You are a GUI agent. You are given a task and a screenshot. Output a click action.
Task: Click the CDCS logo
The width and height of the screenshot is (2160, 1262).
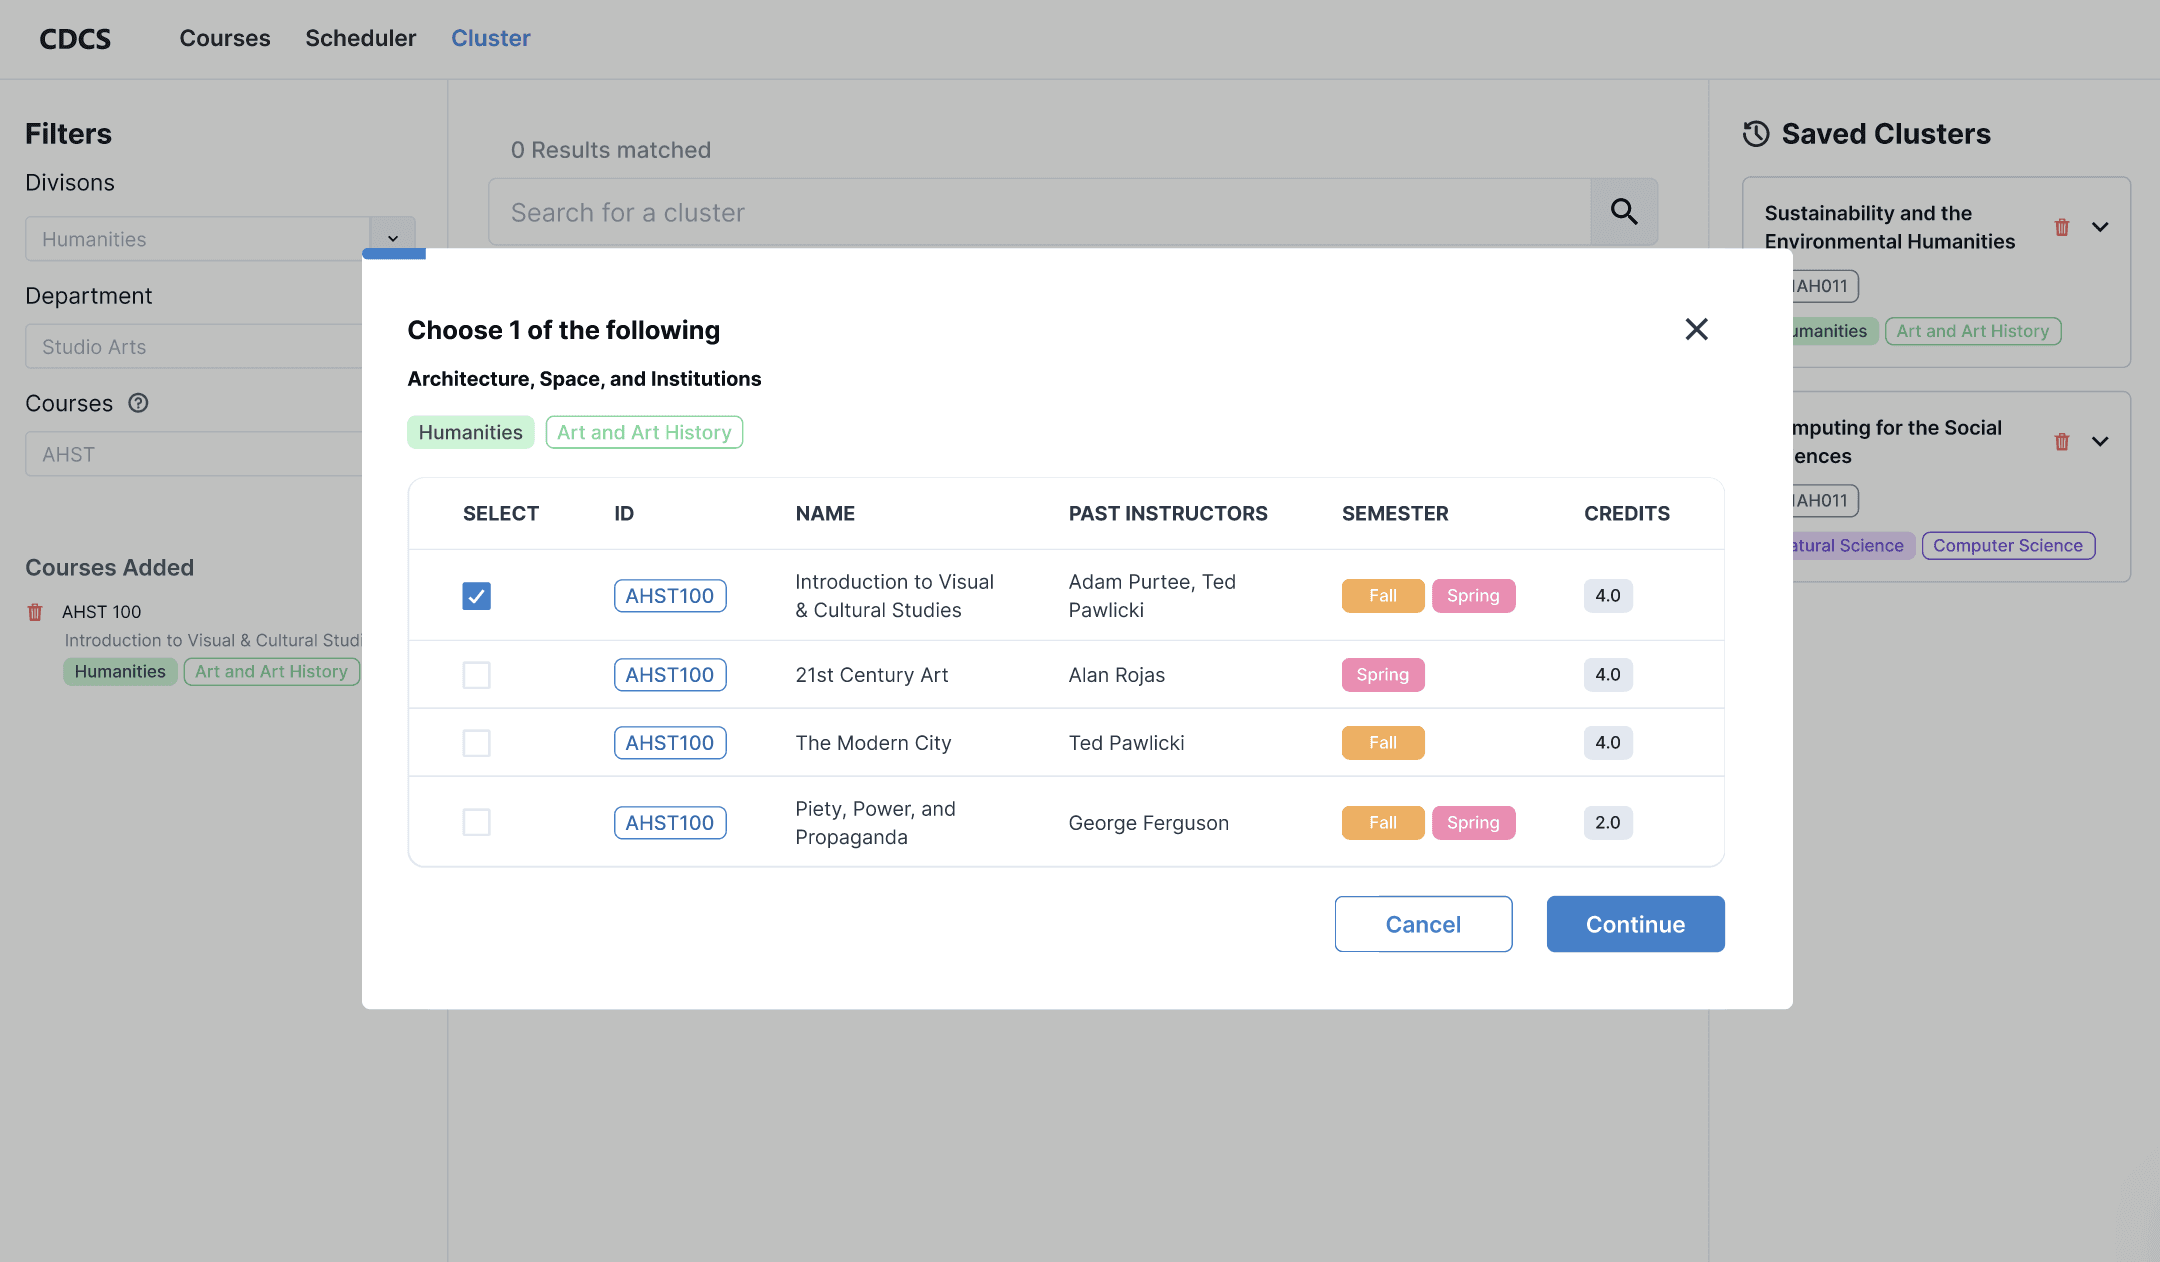pyautogui.click(x=75, y=38)
